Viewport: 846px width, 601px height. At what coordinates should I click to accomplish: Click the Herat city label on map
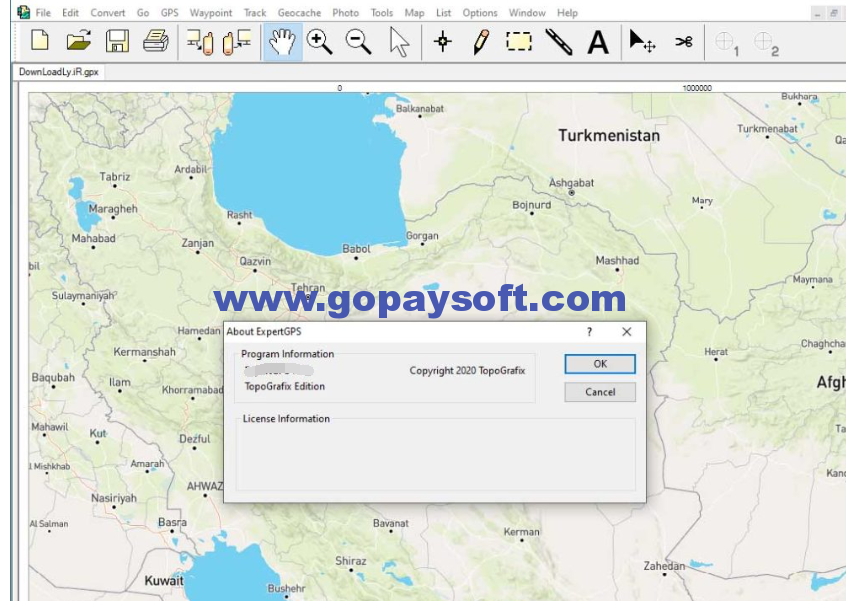coord(716,352)
